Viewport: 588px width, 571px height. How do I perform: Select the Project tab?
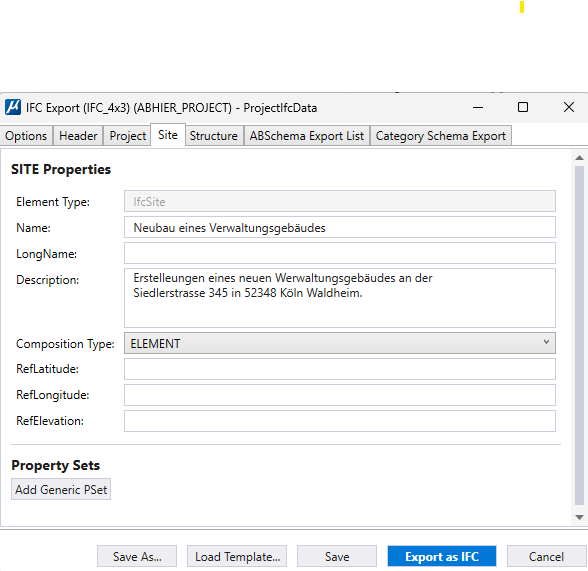point(128,136)
